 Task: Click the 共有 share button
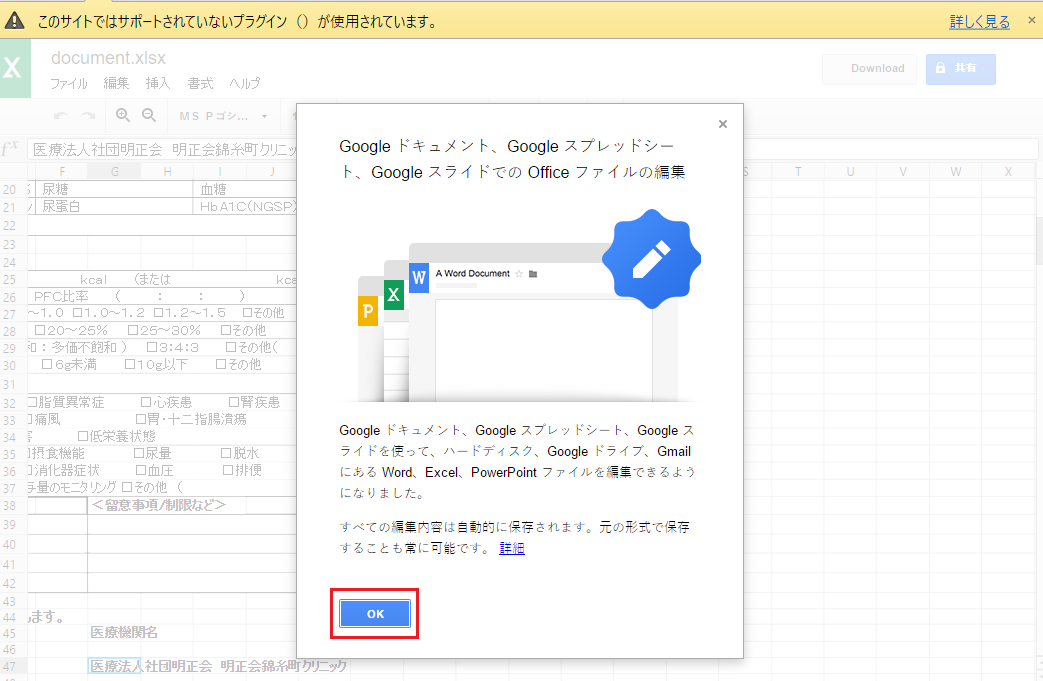pos(961,68)
